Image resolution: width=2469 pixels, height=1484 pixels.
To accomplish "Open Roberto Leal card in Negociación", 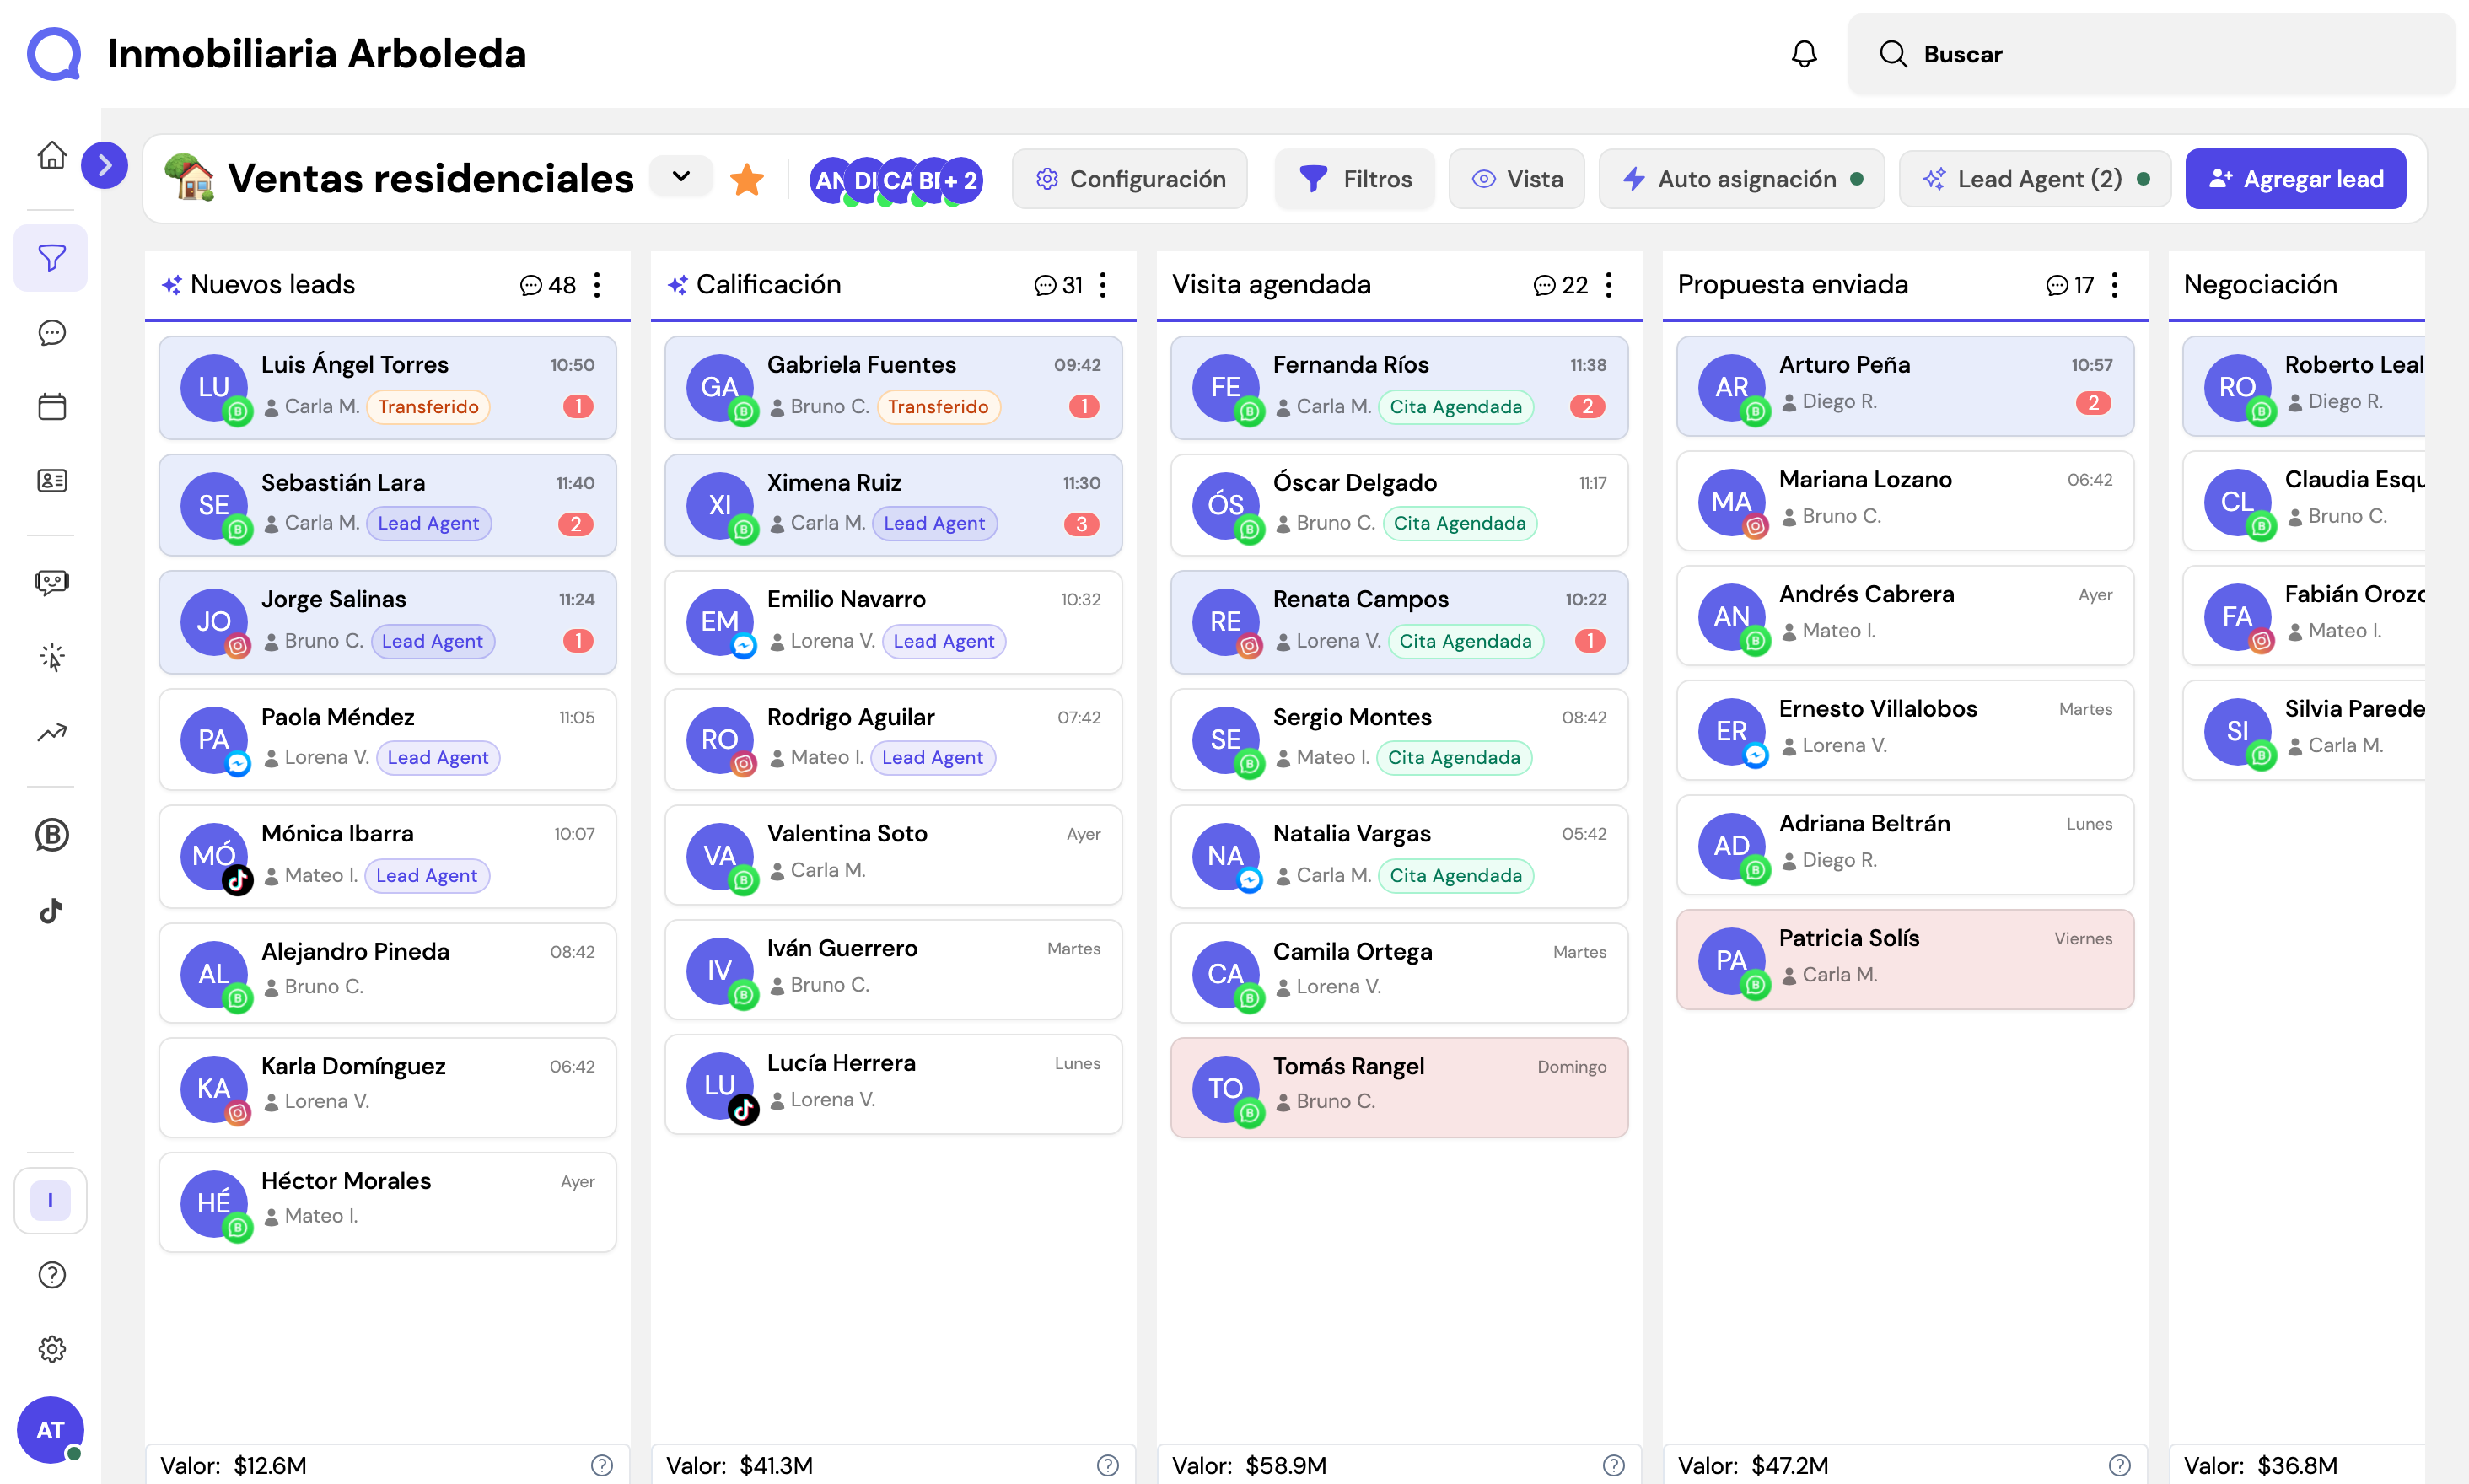I will tap(2304, 386).
